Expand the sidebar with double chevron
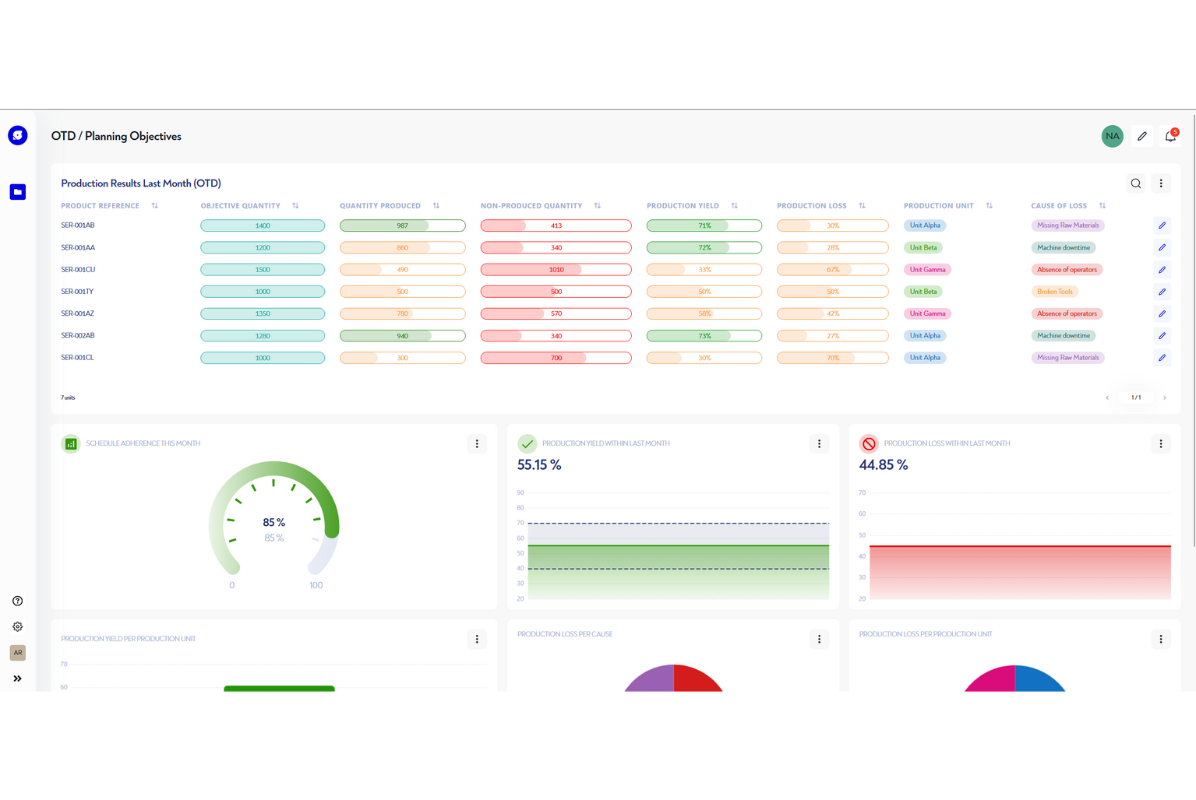 pyautogui.click(x=17, y=679)
